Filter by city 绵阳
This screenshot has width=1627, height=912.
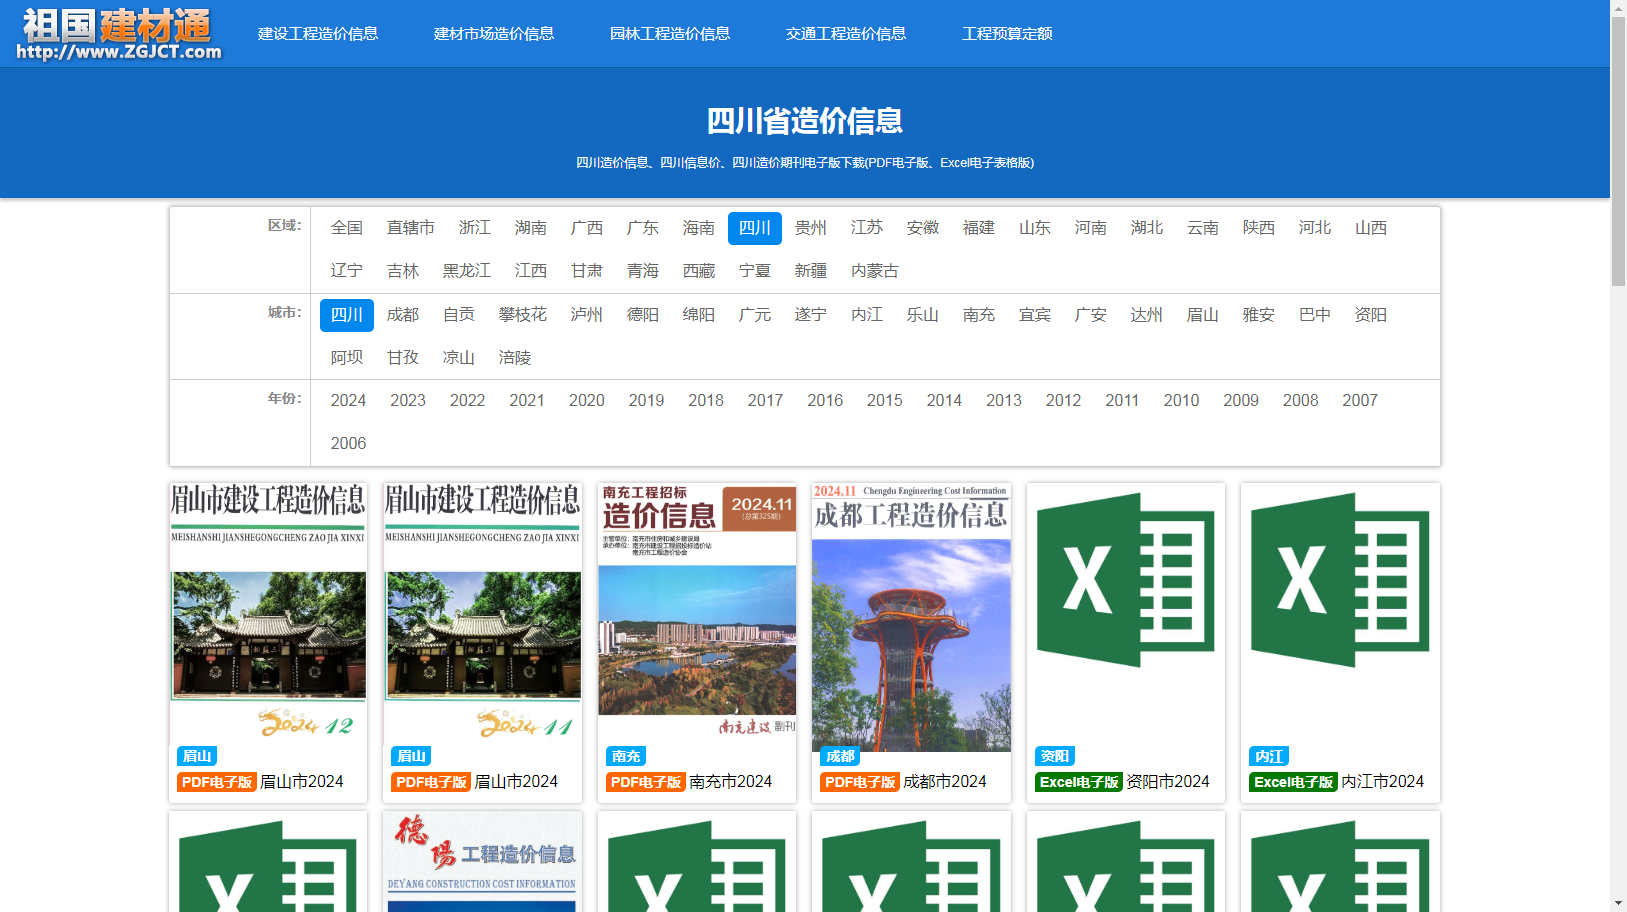(x=699, y=315)
